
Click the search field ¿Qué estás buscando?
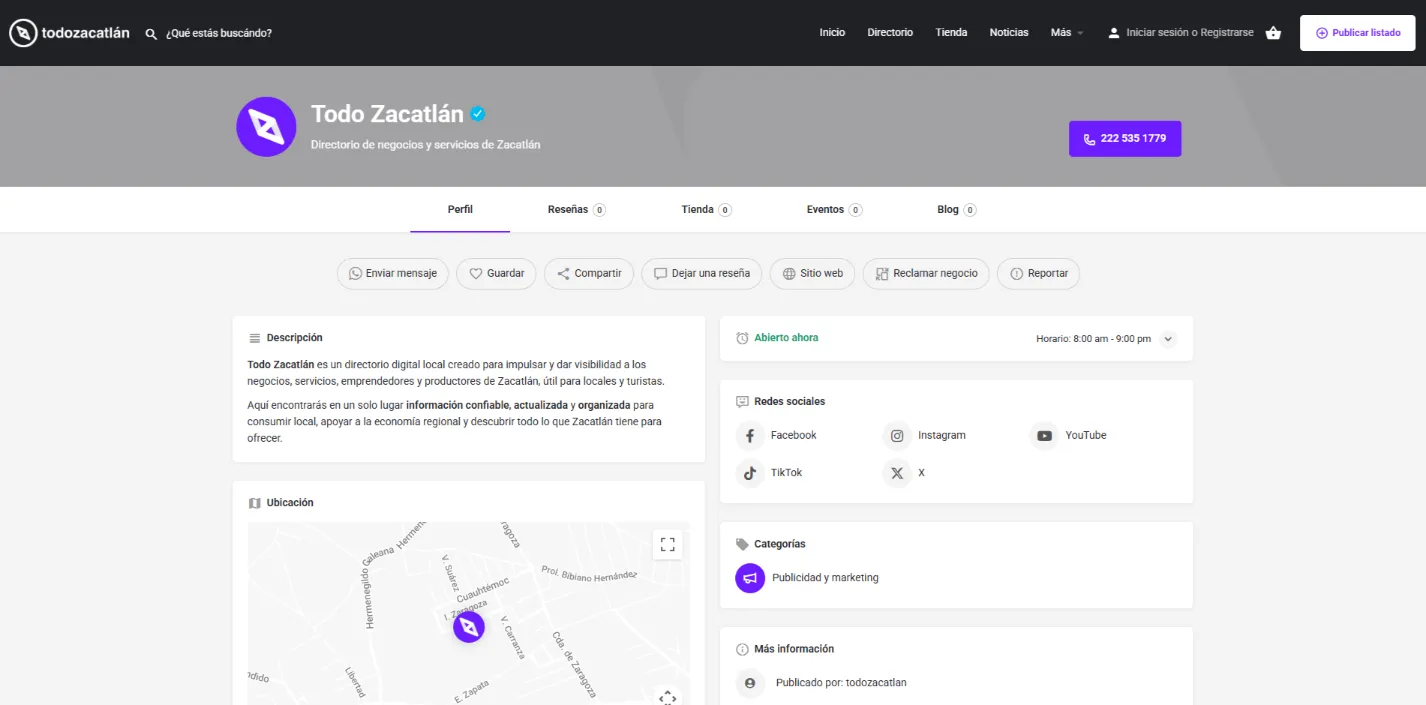tap(219, 33)
